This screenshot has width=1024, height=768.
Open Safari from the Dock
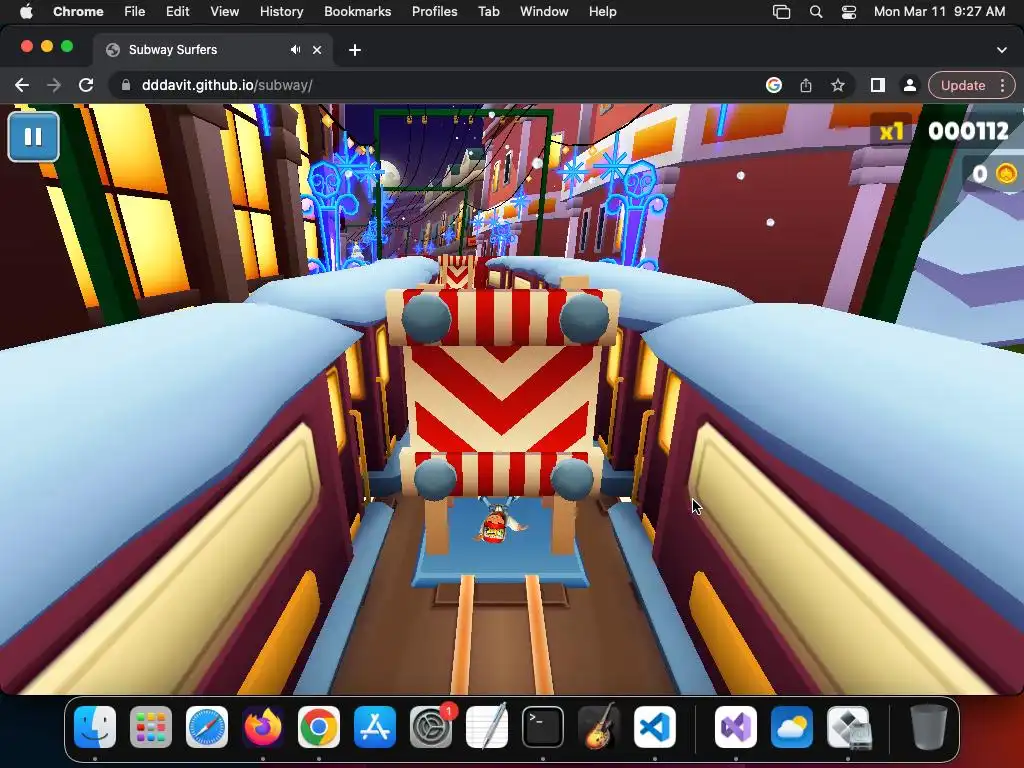pyautogui.click(x=207, y=727)
